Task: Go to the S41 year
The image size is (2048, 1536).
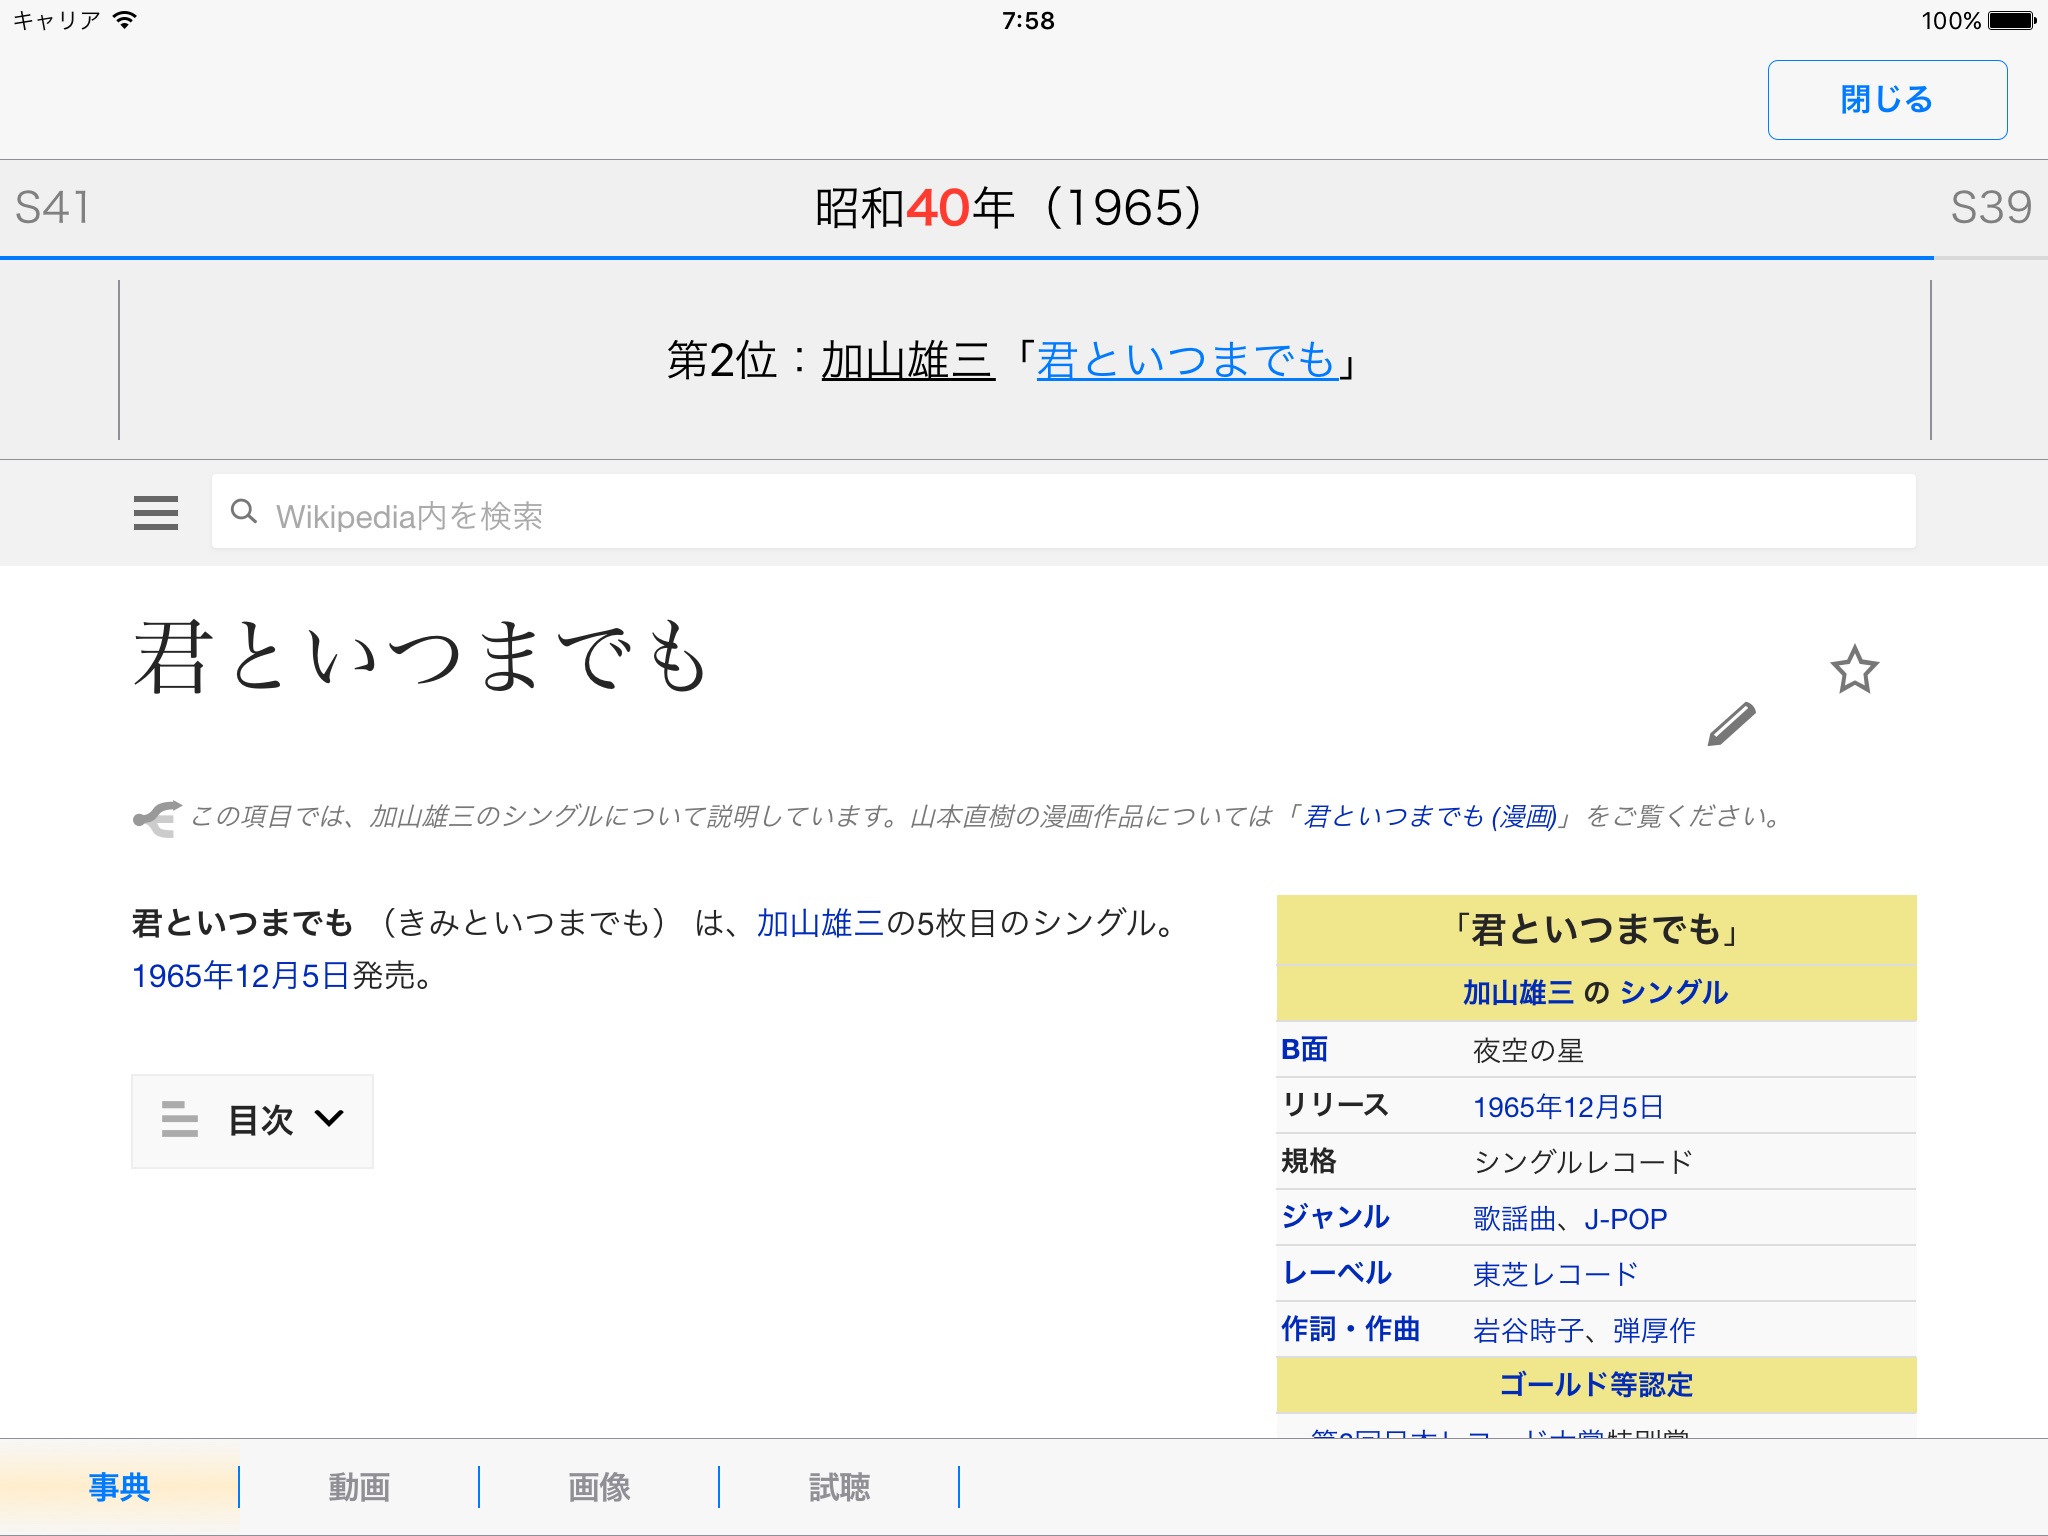Action: pyautogui.click(x=53, y=208)
